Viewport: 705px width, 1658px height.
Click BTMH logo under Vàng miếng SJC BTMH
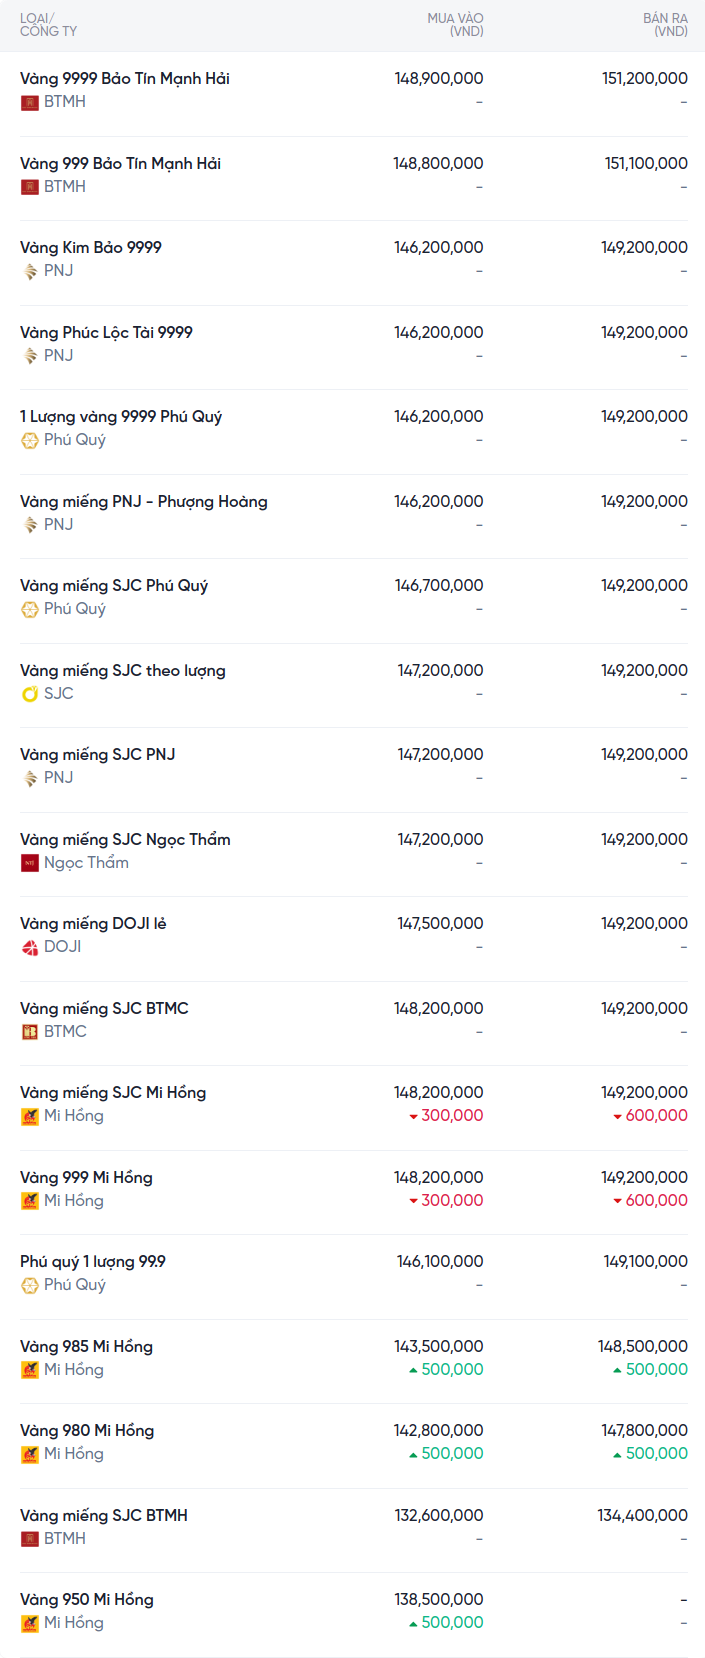click(30, 1539)
